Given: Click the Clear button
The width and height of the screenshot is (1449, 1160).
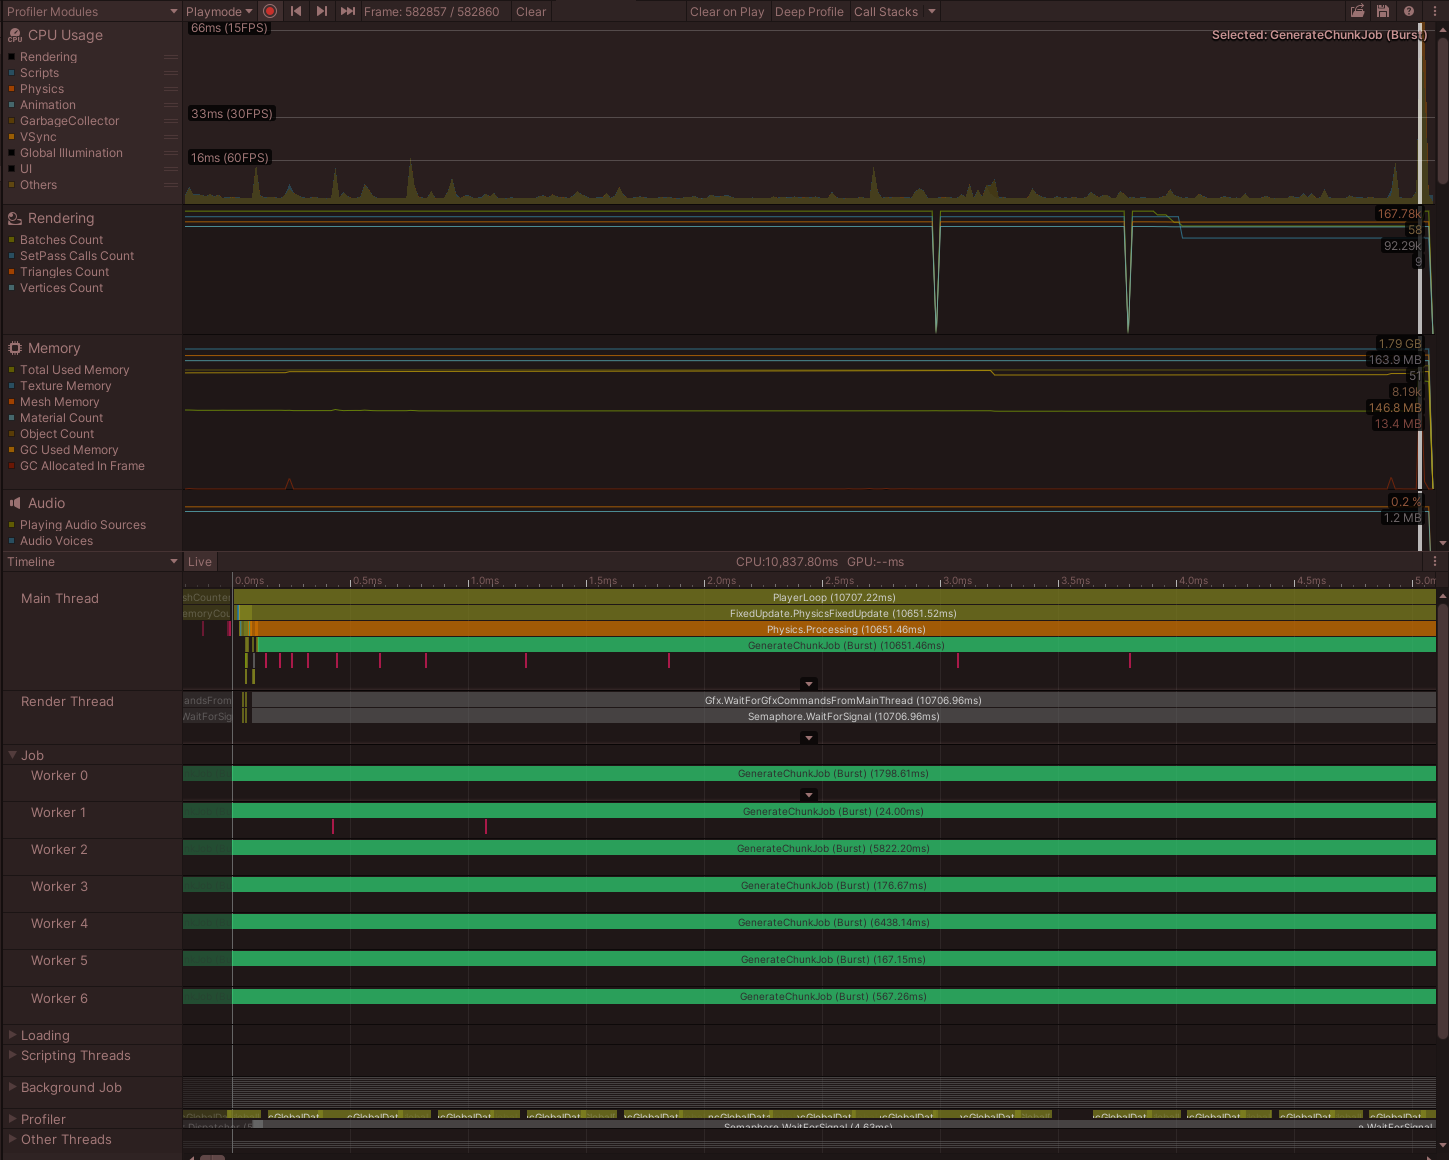Looking at the screenshot, I should [531, 11].
